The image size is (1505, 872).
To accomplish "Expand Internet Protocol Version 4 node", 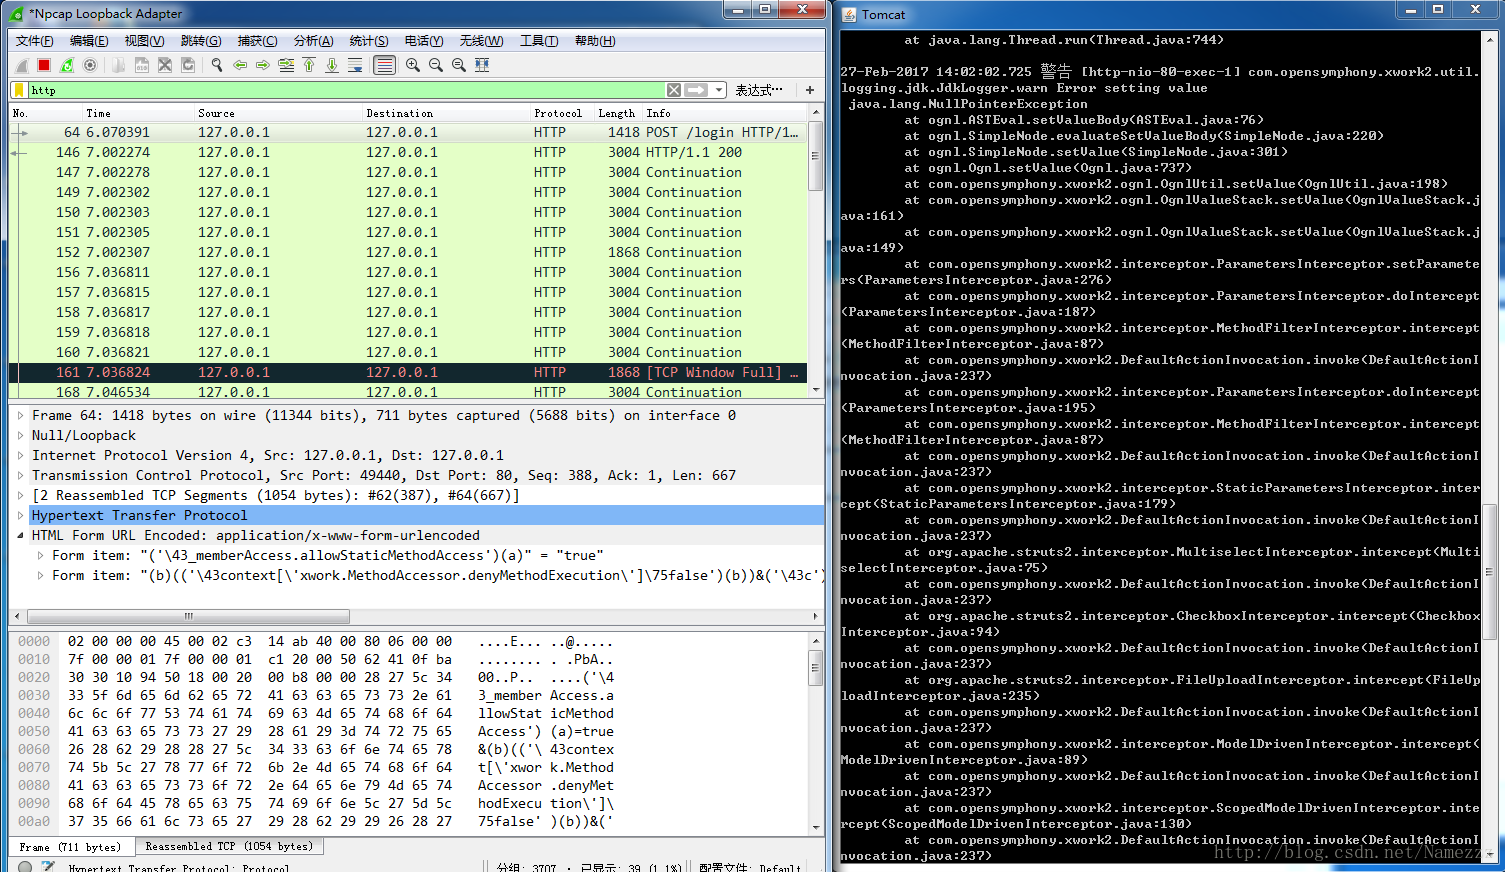I will 20,455.
